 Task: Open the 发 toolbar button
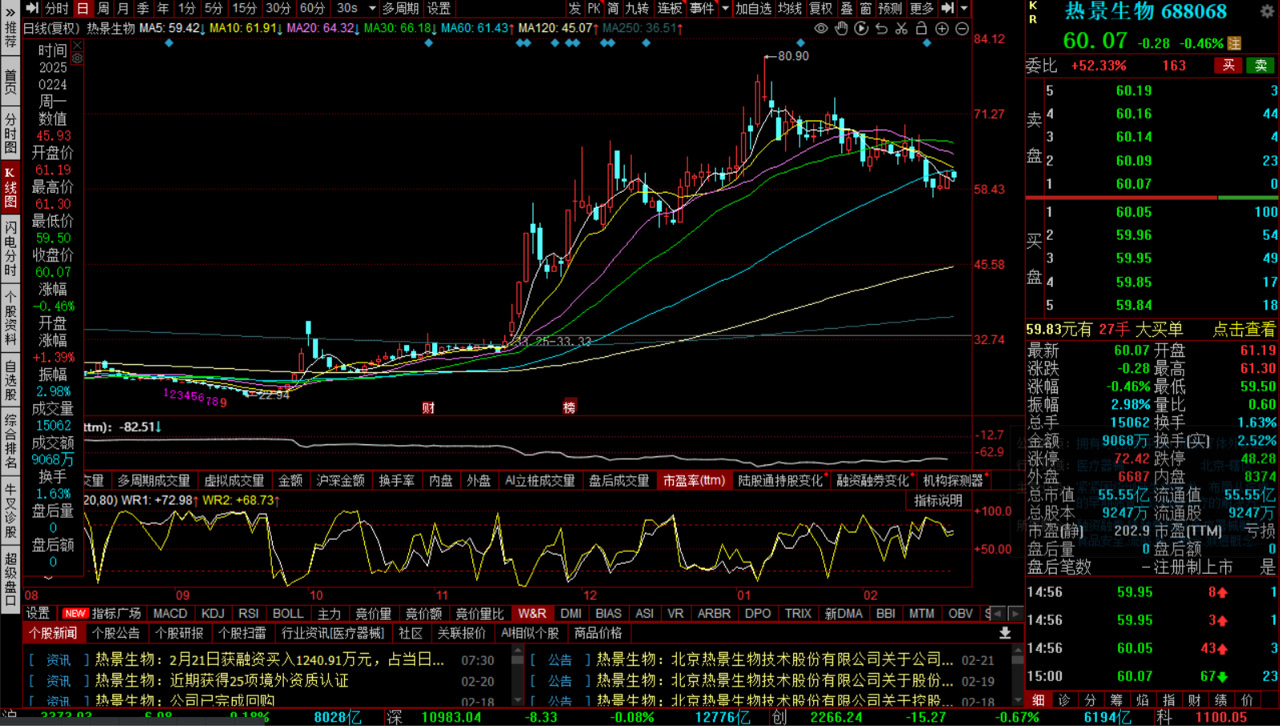[x=574, y=8]
